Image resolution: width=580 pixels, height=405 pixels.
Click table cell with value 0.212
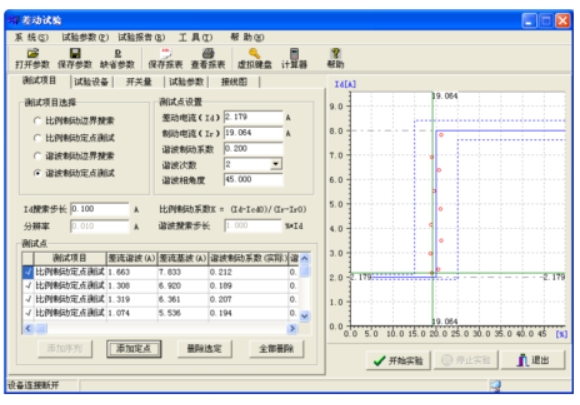coord(248,272)
